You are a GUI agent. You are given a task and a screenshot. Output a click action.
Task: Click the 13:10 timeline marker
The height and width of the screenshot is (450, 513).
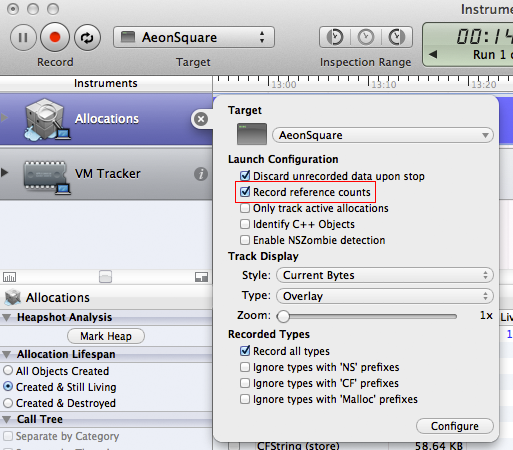click(384, 85)
